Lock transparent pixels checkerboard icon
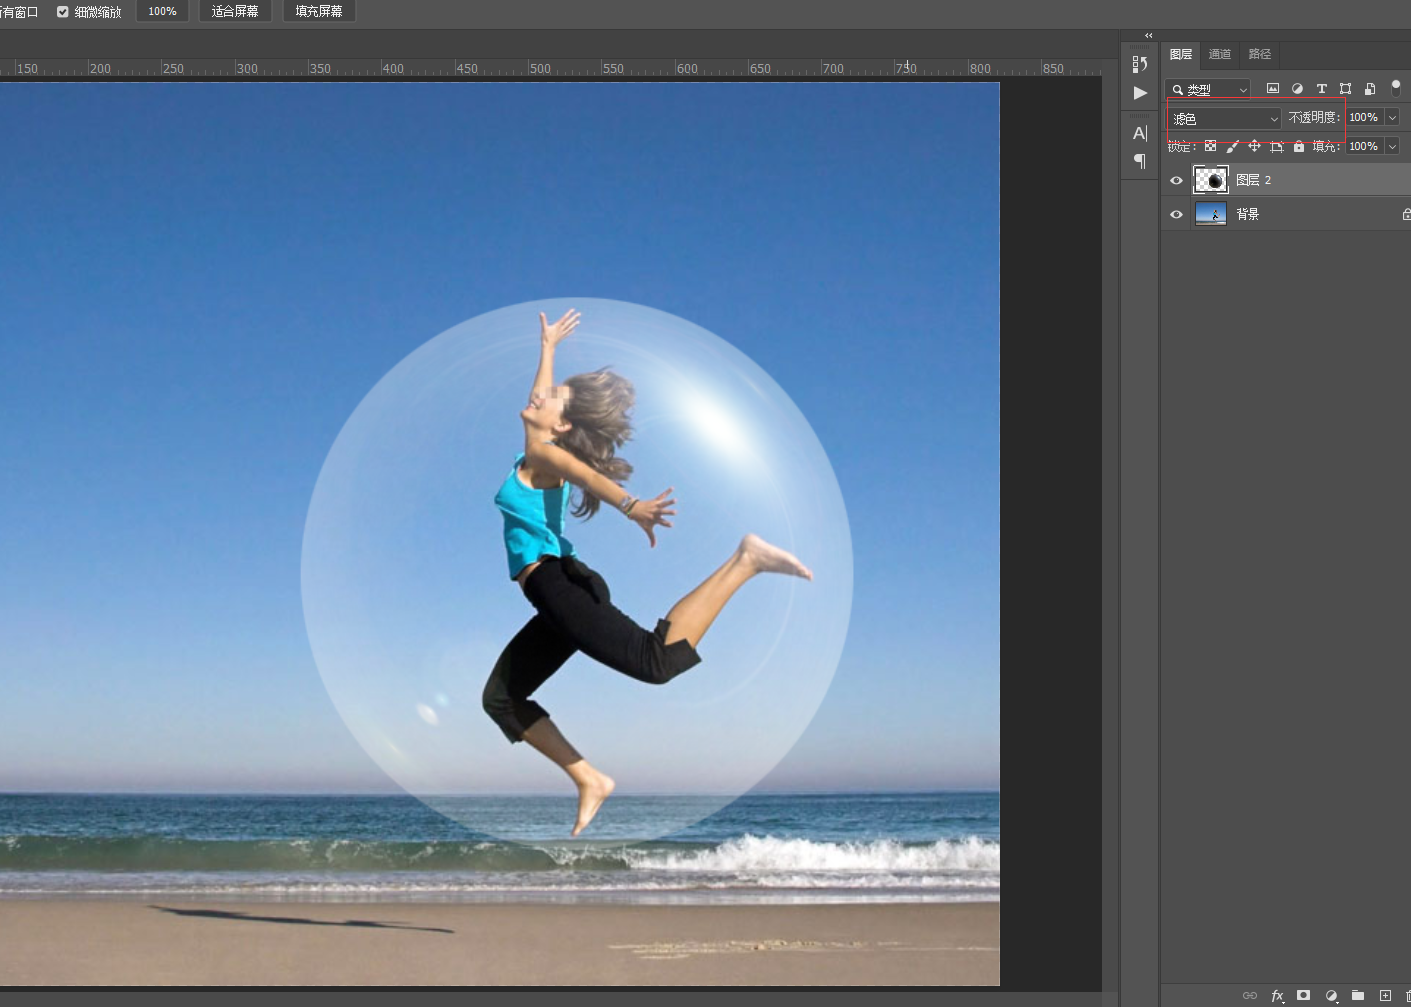Screen dimensions: 1411x1007 point(1210,146)
